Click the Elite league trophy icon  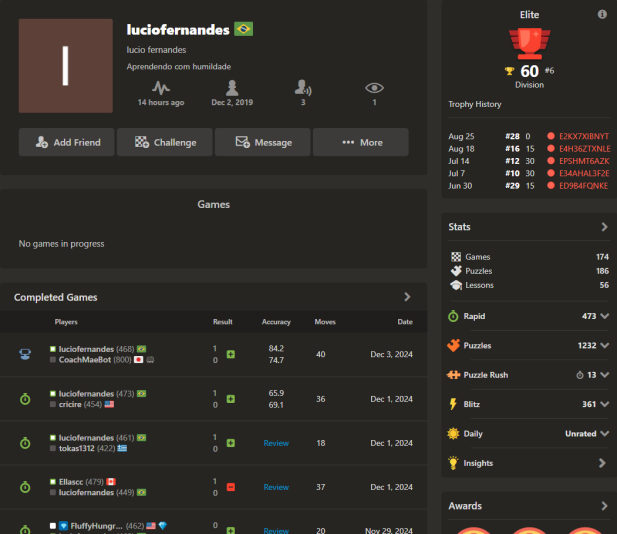529,43
